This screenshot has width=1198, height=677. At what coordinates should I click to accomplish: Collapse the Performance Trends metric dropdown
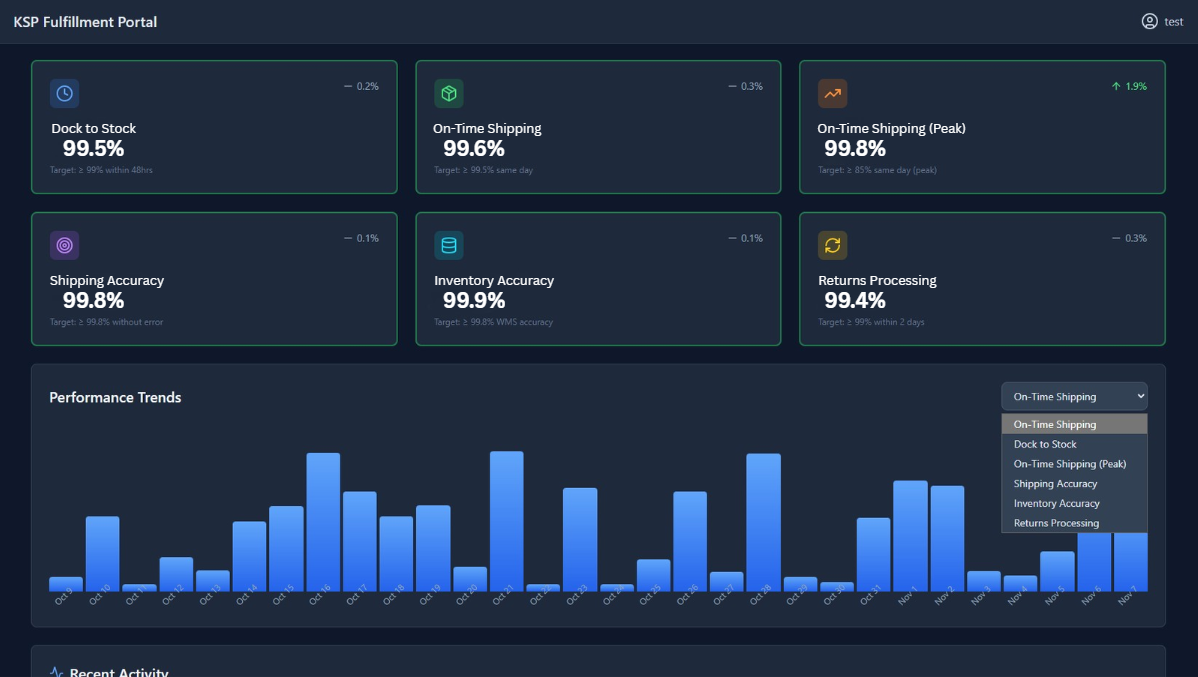1073,397
